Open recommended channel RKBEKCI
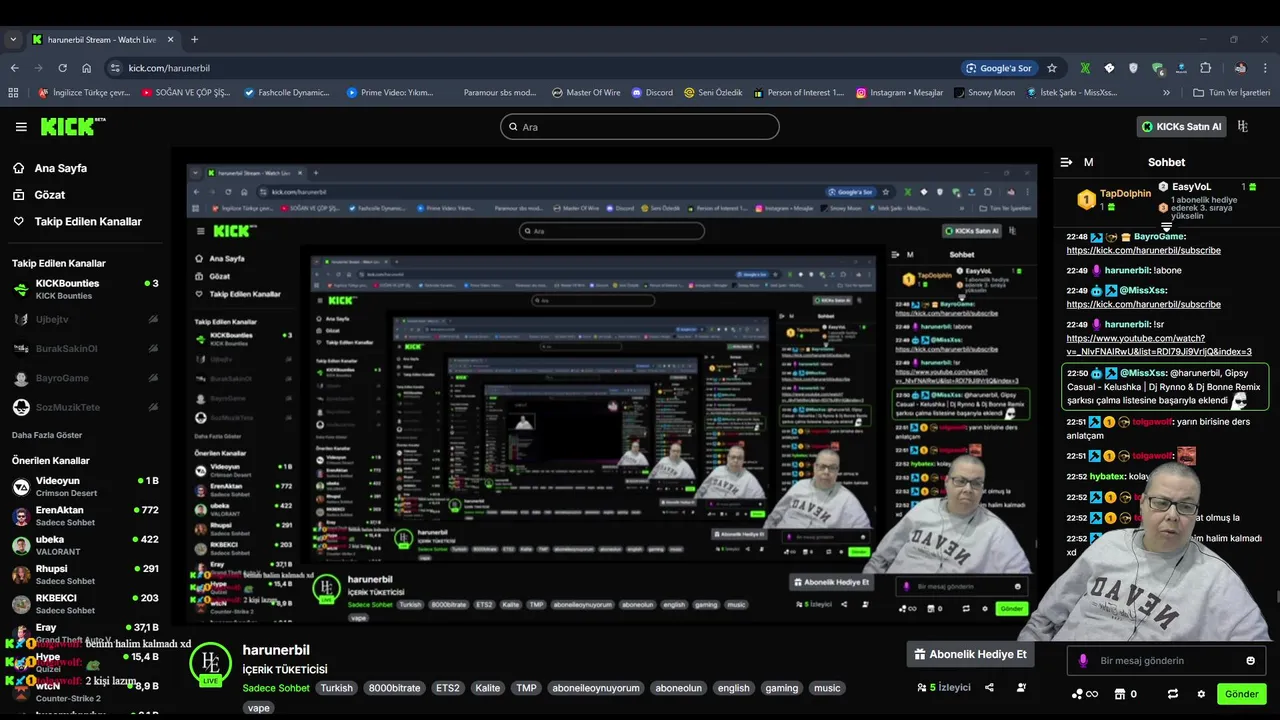This screenshot has width=1280, height=720. pyautogui.click(x=84, y=603)
